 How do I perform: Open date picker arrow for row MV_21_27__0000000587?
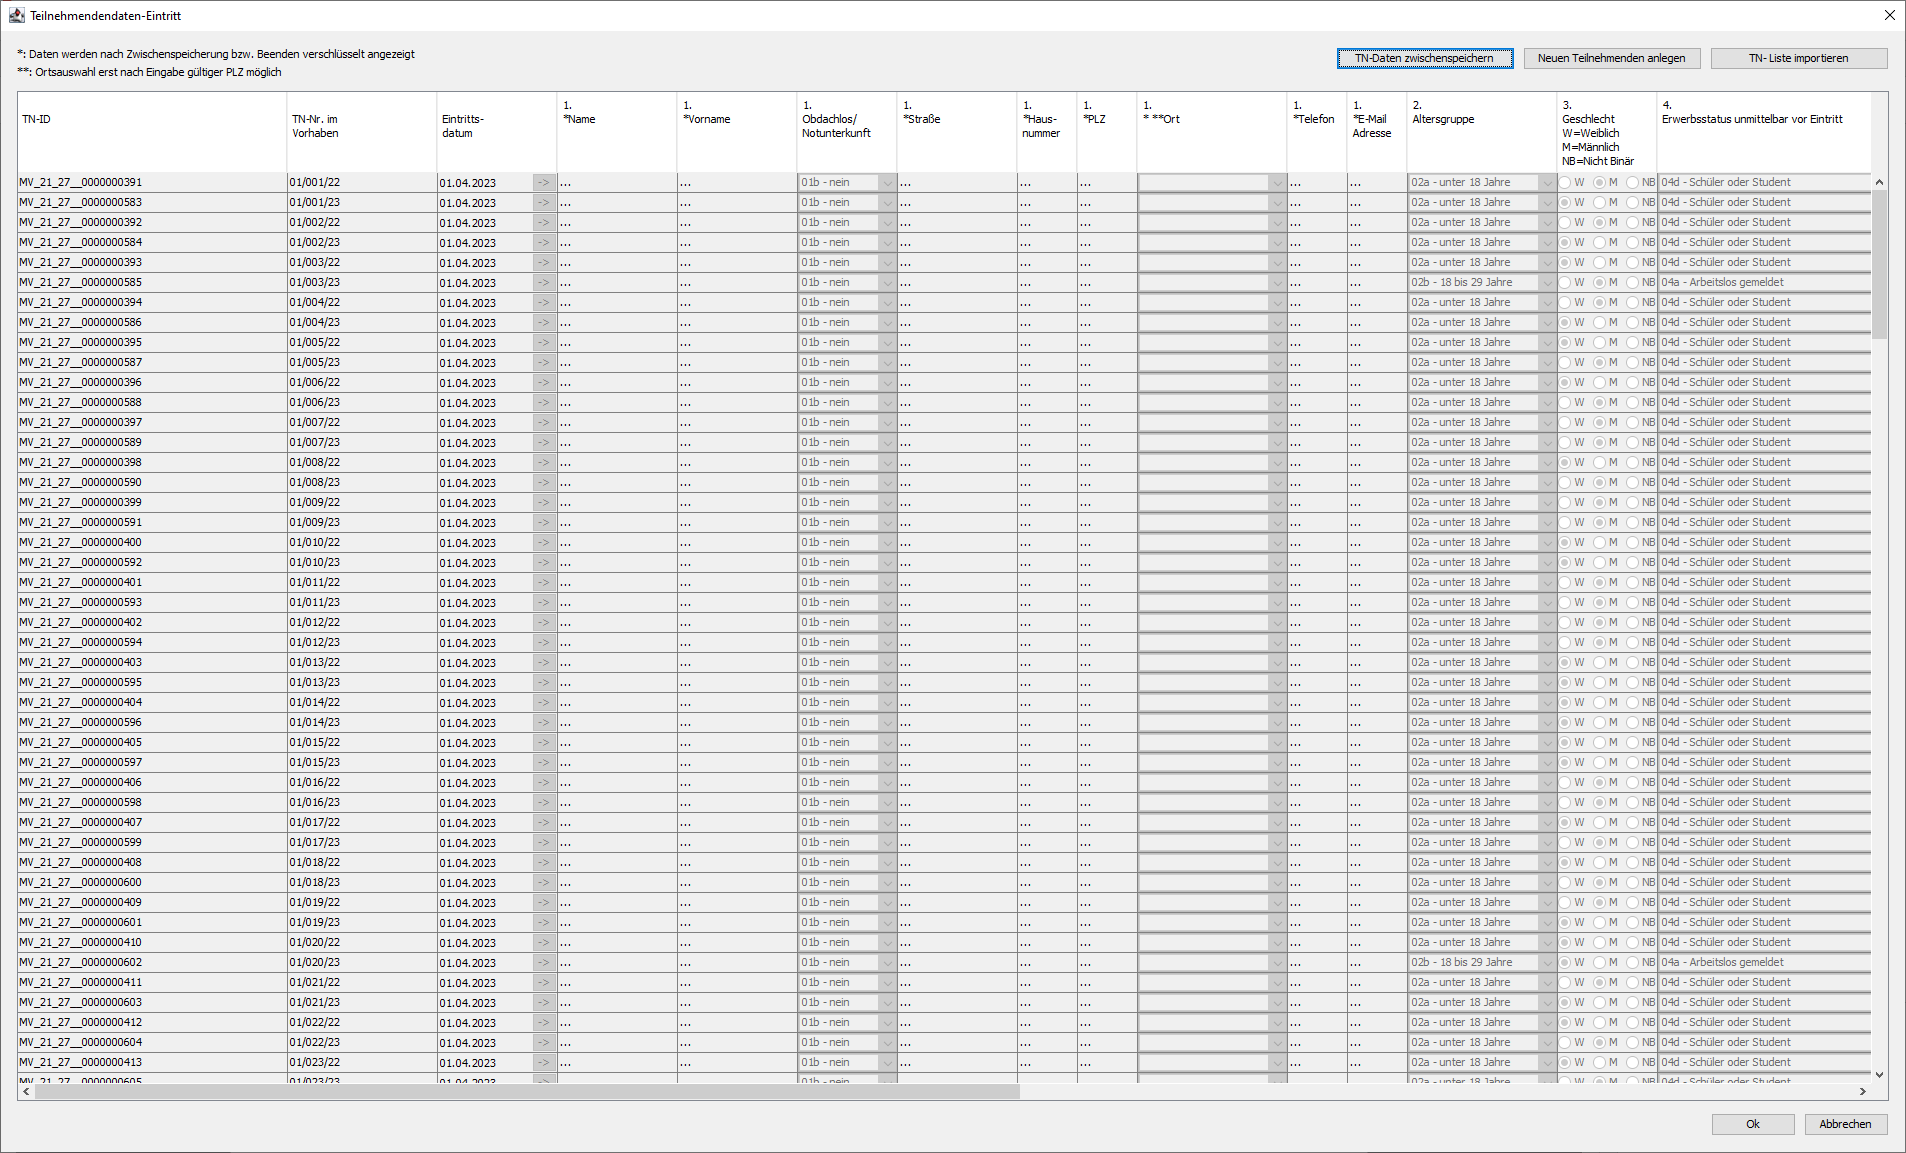pos(544,362)
